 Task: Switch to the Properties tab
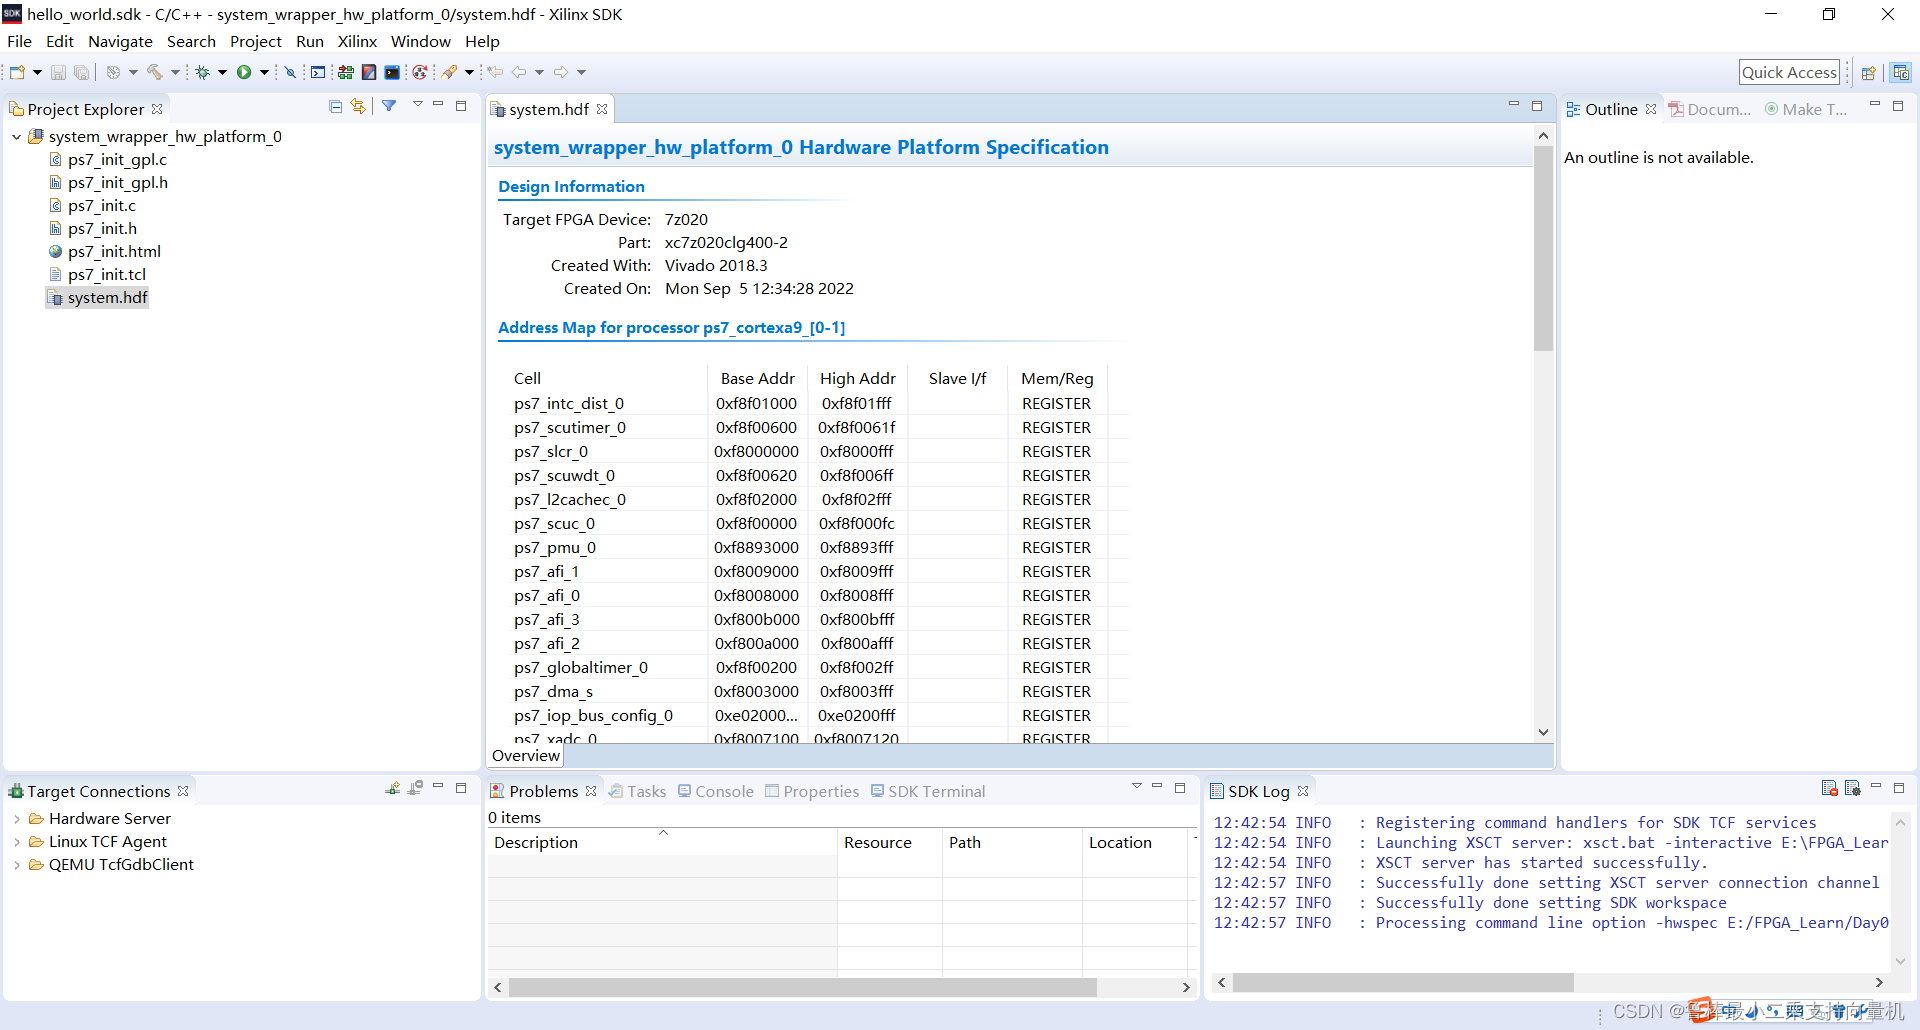(x=812, y=792)
